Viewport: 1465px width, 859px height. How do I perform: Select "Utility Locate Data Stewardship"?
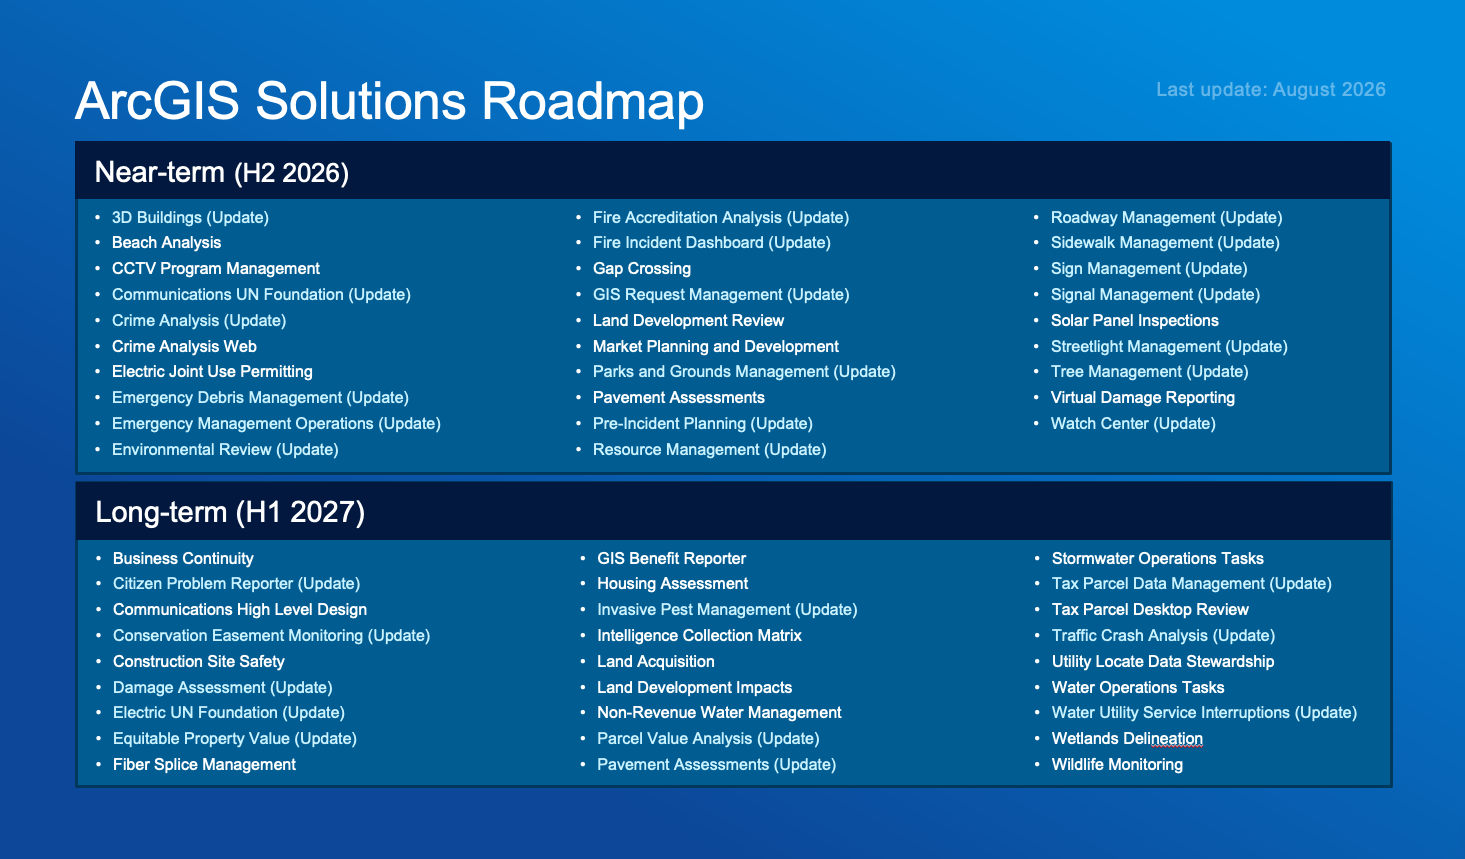1163,662
